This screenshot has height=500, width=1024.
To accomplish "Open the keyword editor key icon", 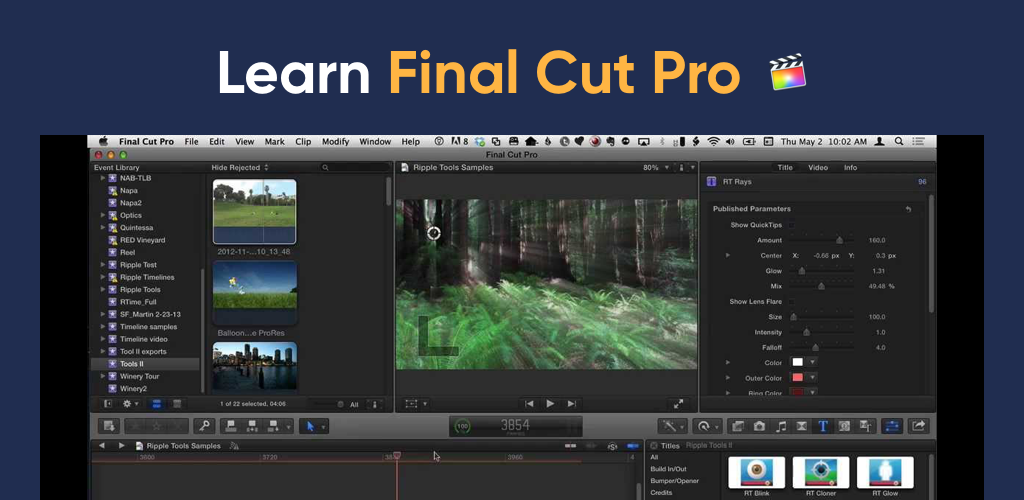I will click(x=204, y=426).
